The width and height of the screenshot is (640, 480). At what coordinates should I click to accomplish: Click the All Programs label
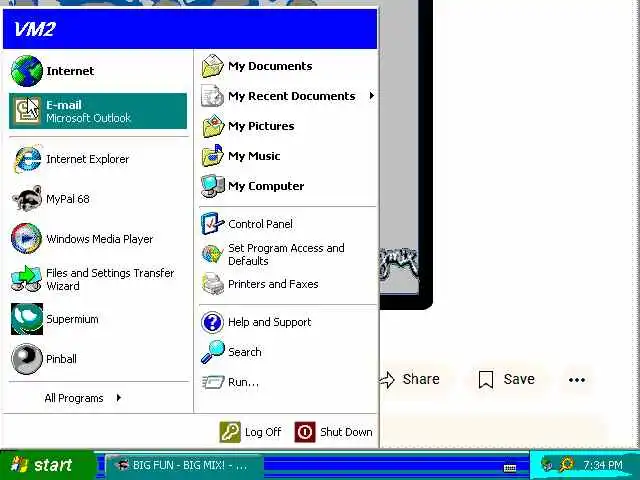74,398
